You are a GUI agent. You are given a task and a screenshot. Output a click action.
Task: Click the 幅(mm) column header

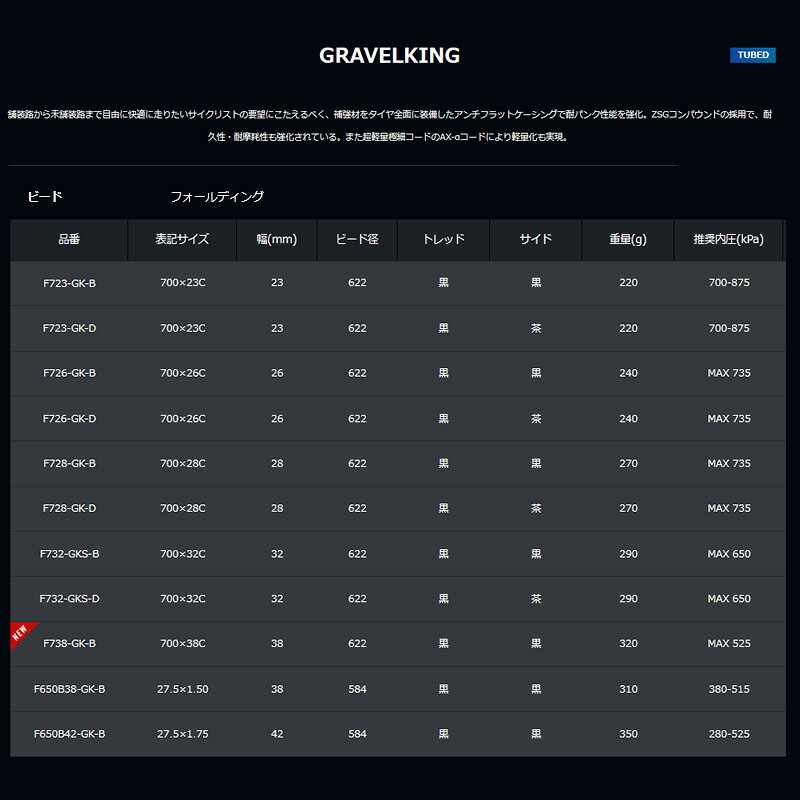click(x=277, y=240)
